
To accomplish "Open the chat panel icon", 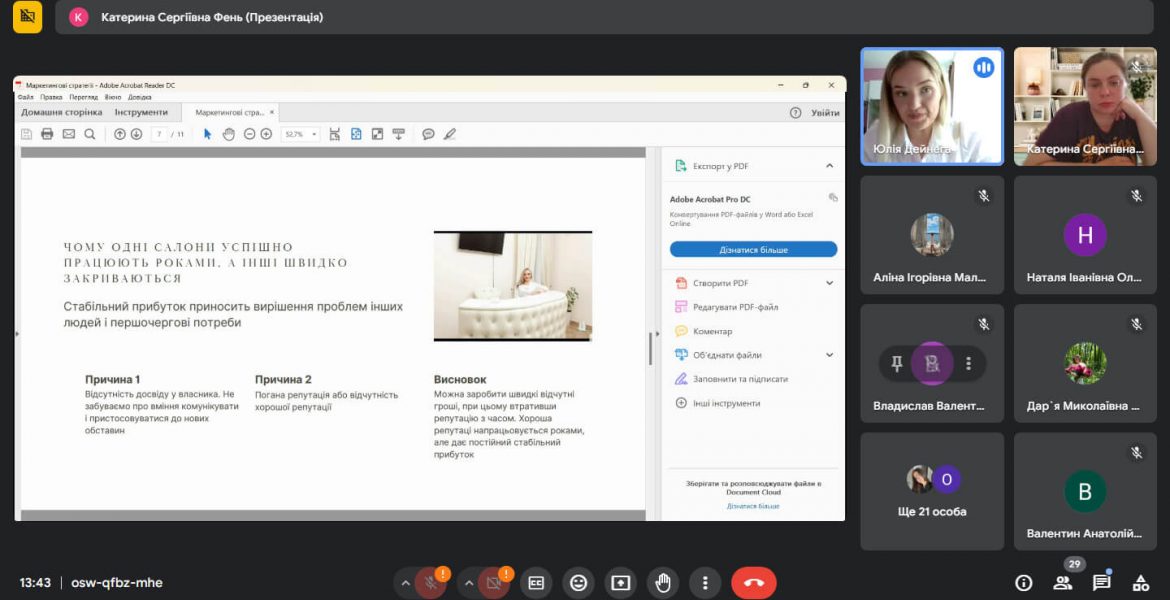I will pos(1101,583).
